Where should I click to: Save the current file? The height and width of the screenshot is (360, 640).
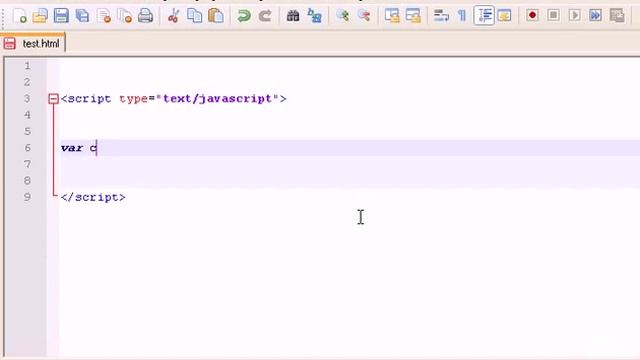coord(61,16)
